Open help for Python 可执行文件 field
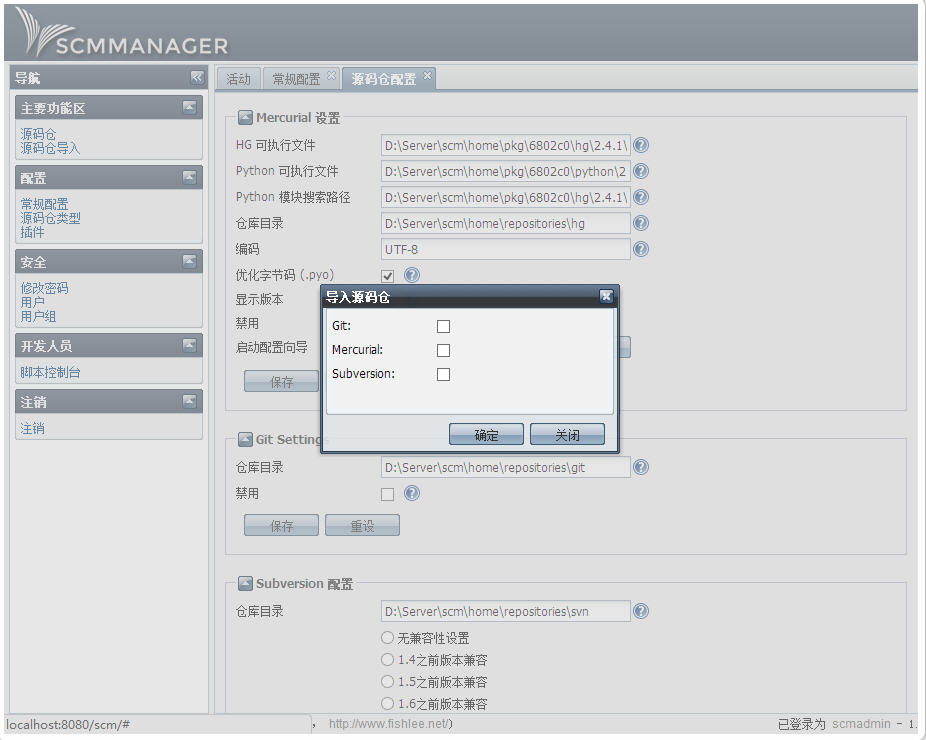The width and height of the screenshot is (926, 740). pyautogui.click(x=641, y=171)
